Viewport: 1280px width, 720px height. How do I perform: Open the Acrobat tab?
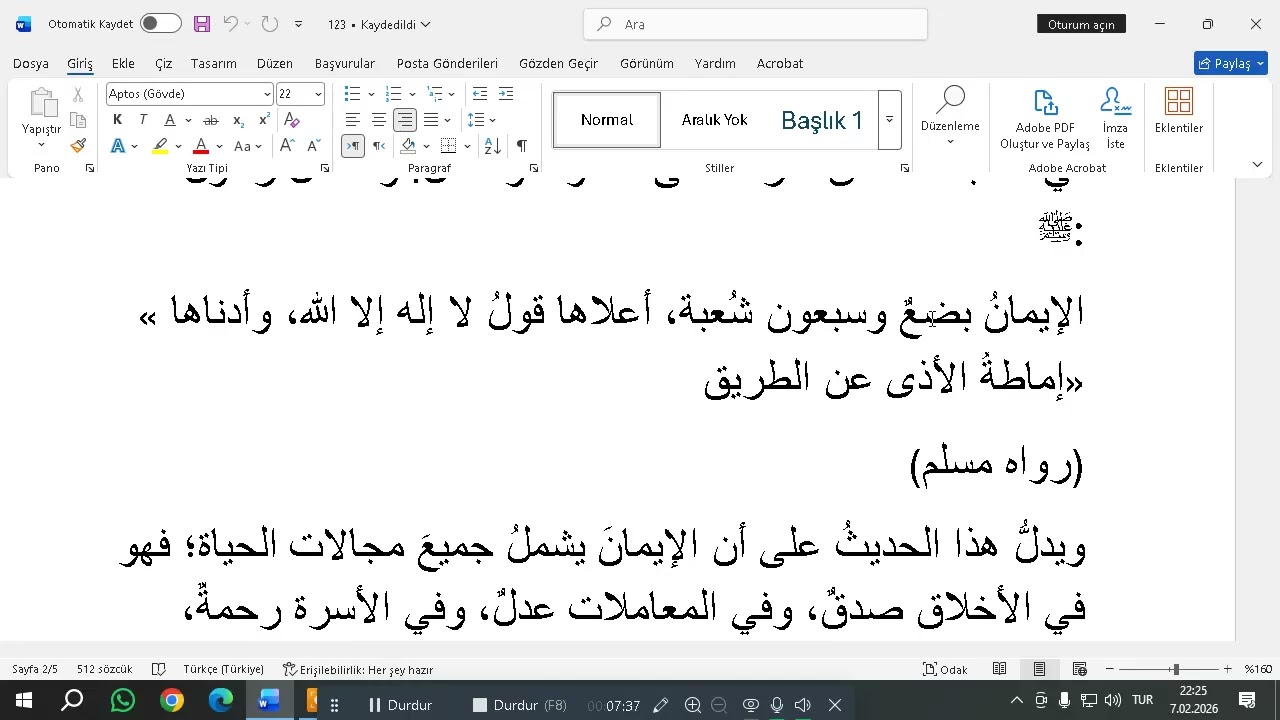click(x=780, y=63)
